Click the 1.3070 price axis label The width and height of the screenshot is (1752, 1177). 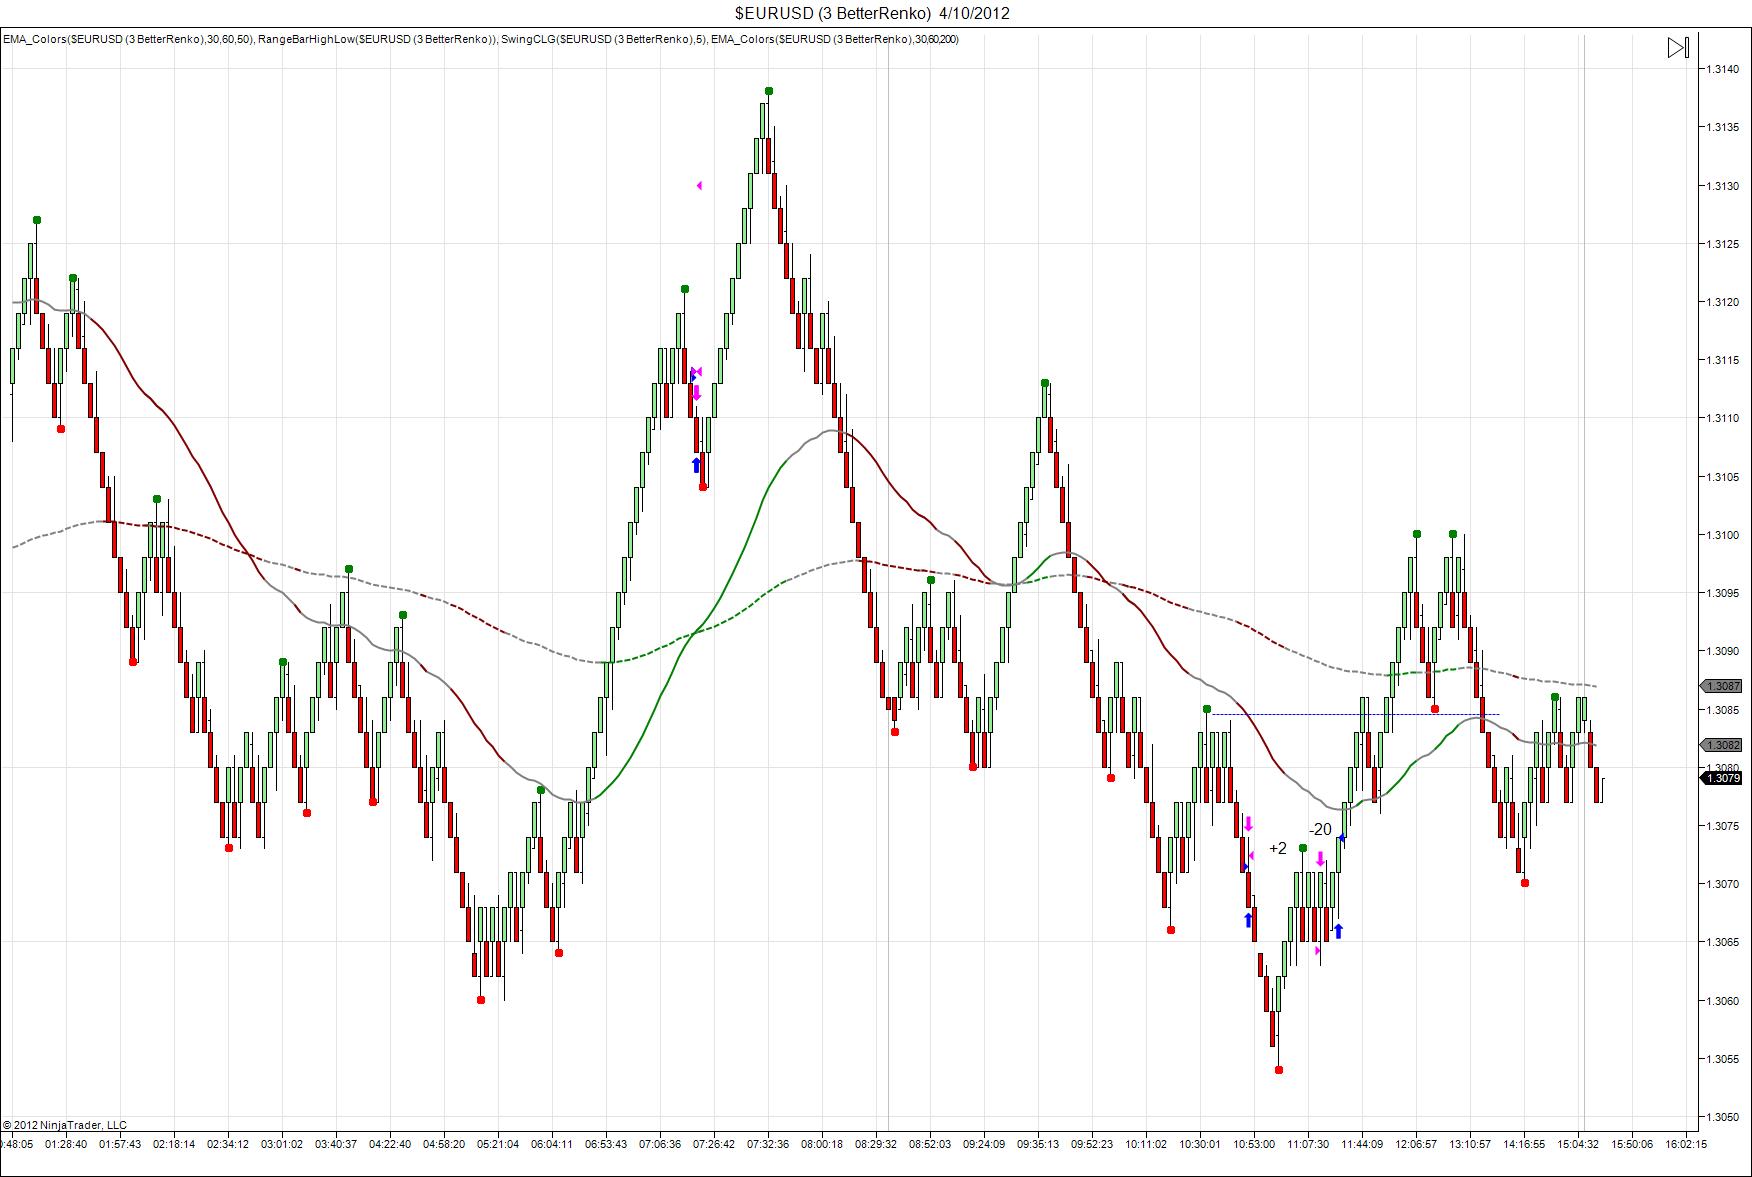[x=1722, y=884]
